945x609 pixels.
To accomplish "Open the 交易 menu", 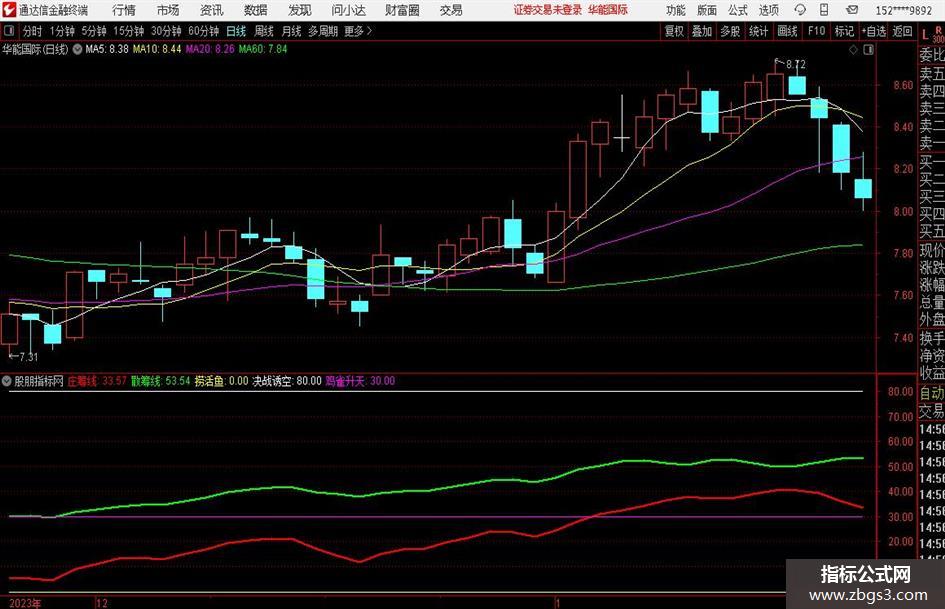I will (x=451, y=10).
